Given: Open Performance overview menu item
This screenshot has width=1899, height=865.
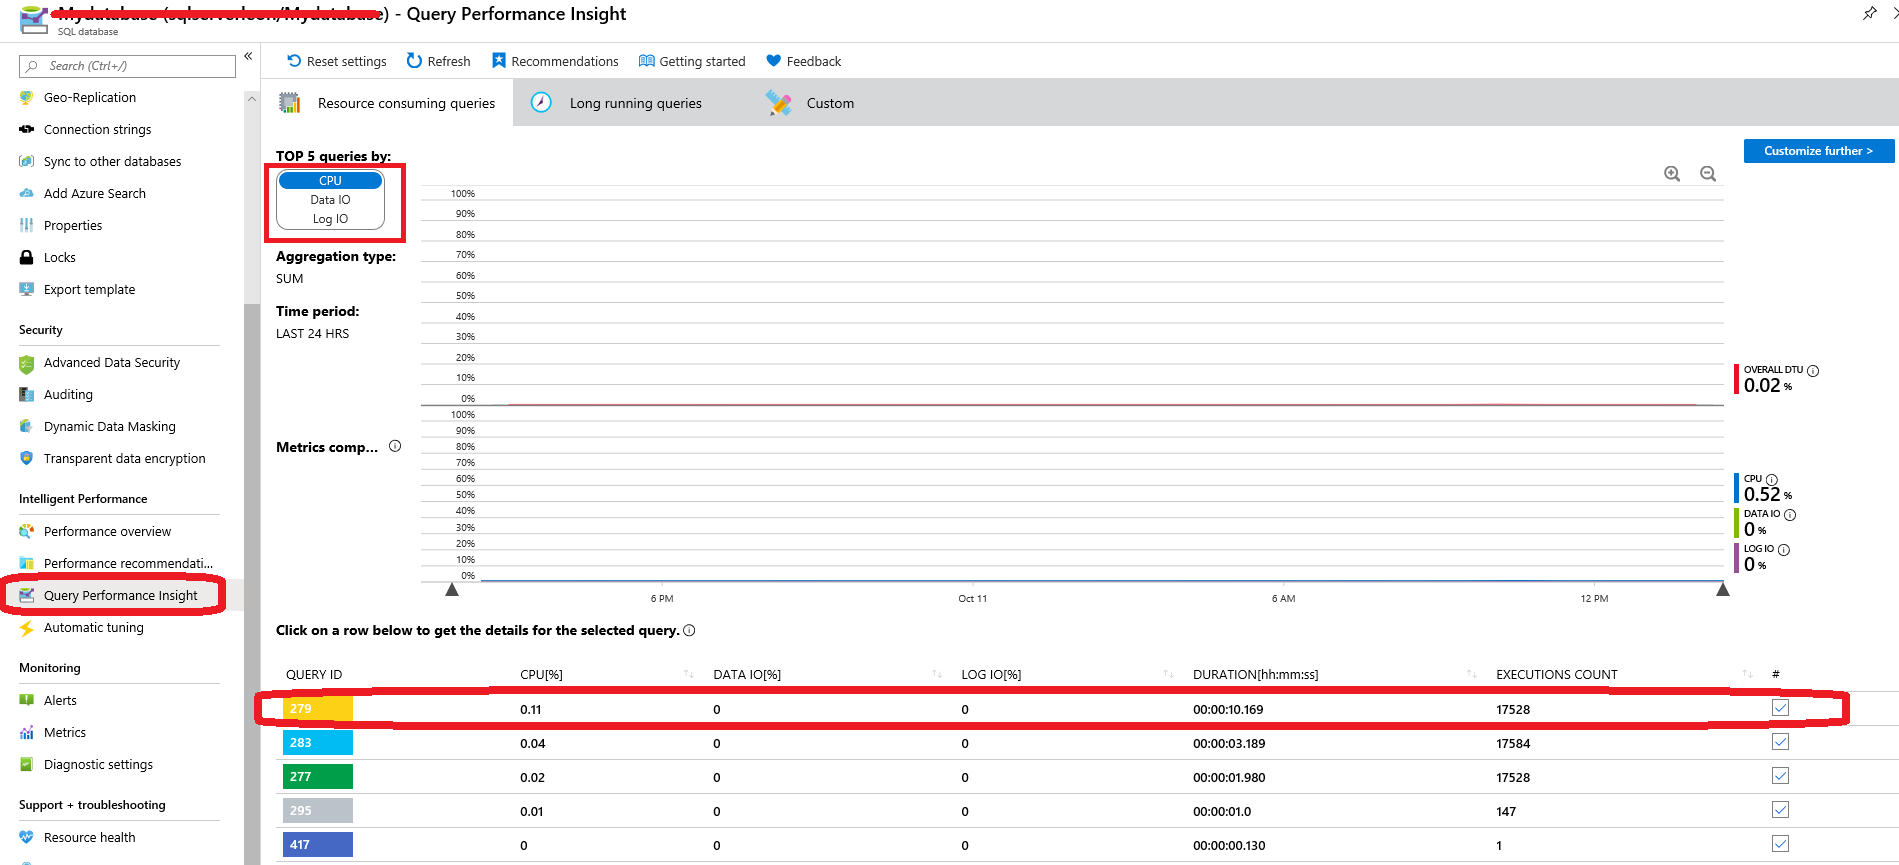Looking at the screenshot, I should click(x=107, y=532).
